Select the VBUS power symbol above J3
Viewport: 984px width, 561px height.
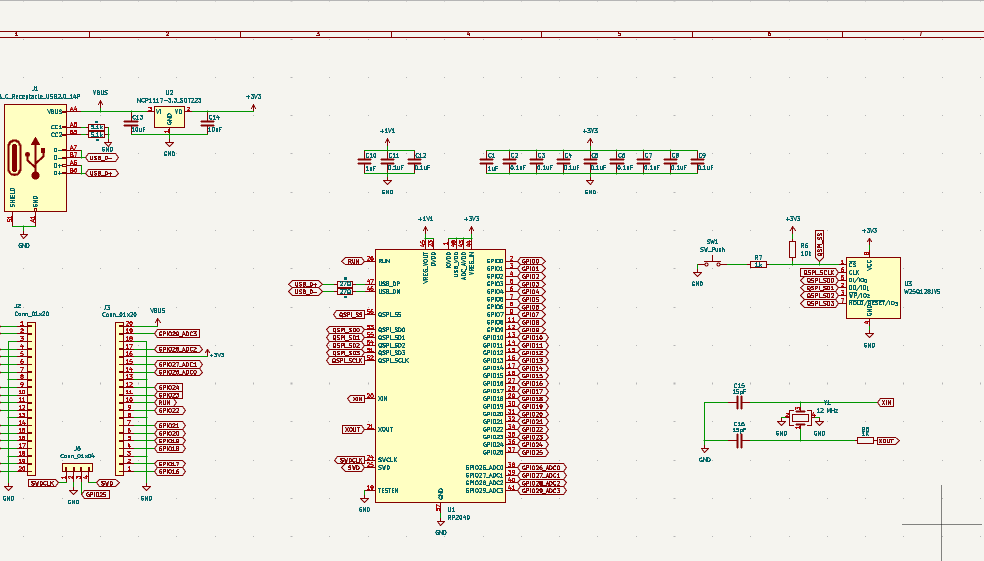(x=157, y=313)
